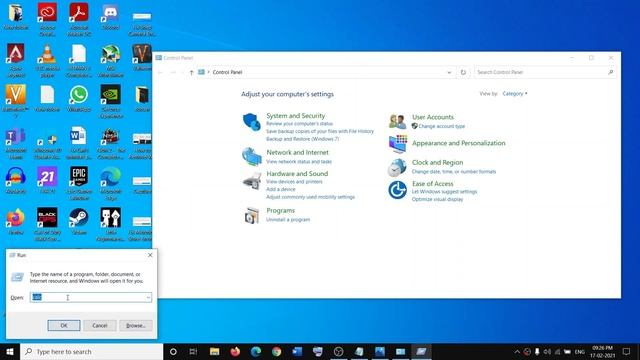Open Change date, time, or number formats

tap(453, 171)
